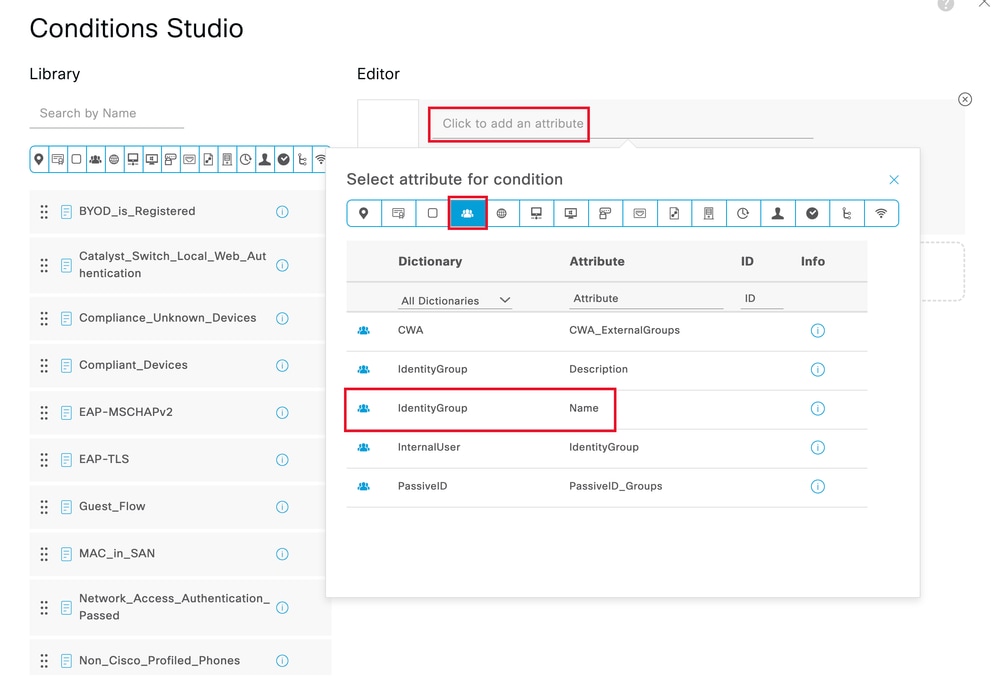The image size is (999, 681).
Task: Filter Library by checkmark circle icon
Action: point(284,159)
